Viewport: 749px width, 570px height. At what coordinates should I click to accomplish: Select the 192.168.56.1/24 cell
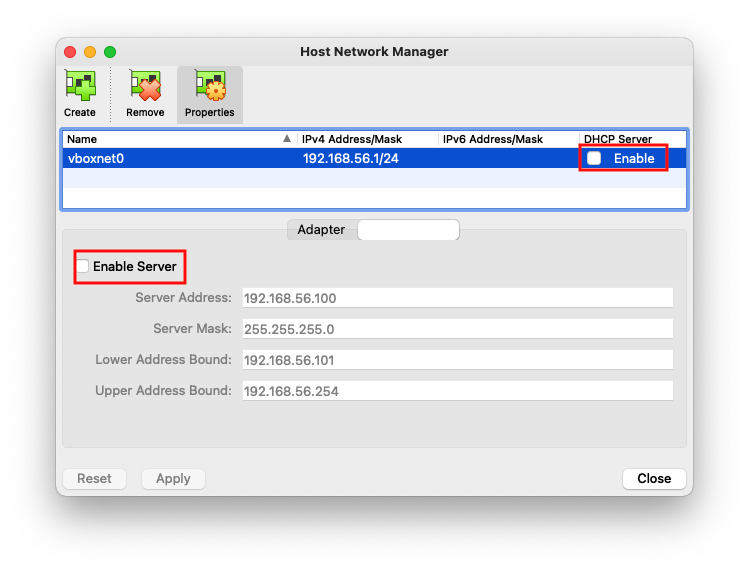click(x=351, y=159)
